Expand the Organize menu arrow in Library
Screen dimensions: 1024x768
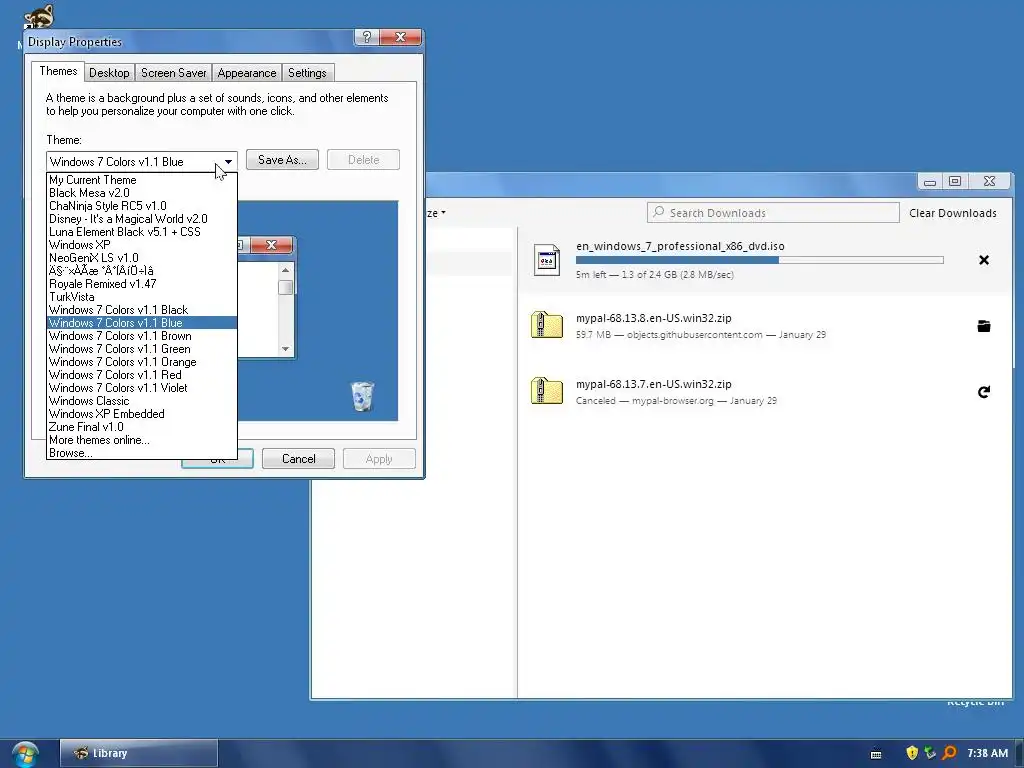[x=443, y=213]
